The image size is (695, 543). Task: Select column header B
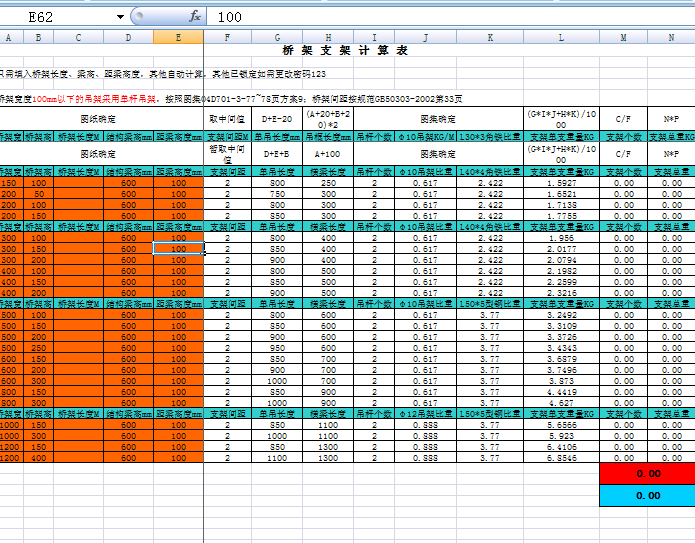[39, 38]
